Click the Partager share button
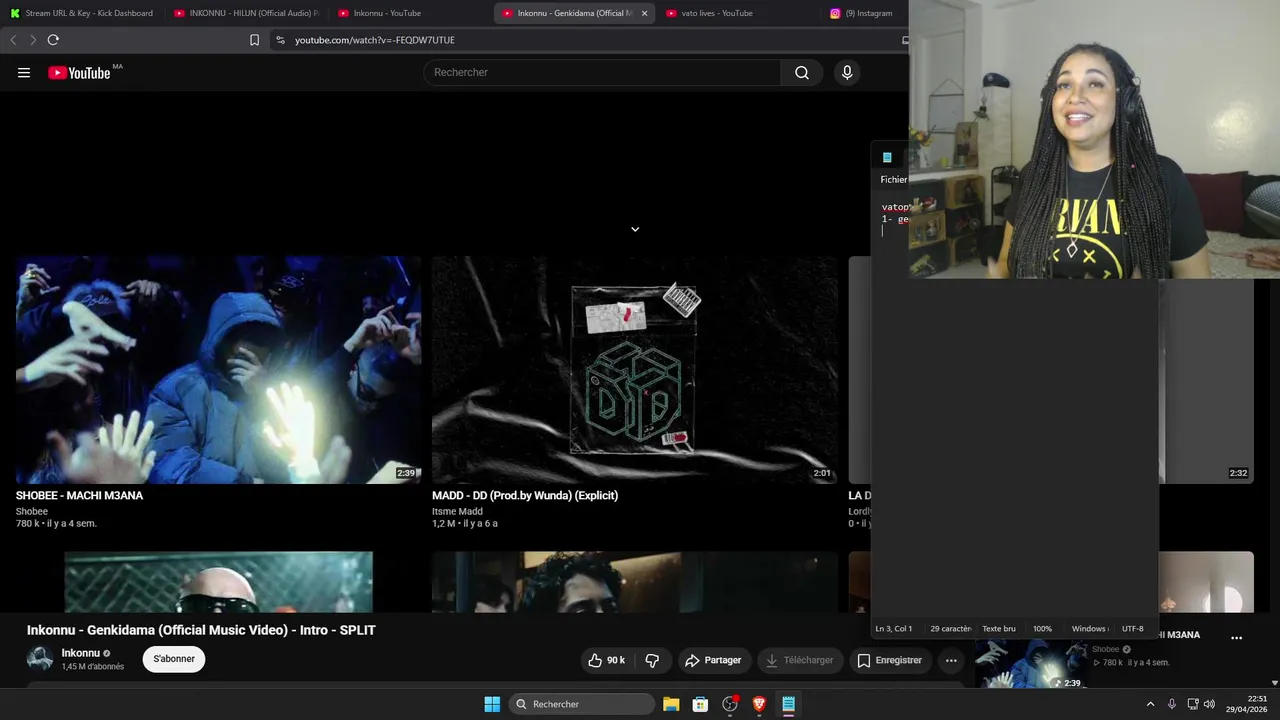The height and width of the screenshot is (720, 1280). pyautogui.click(x=713, y=660)
